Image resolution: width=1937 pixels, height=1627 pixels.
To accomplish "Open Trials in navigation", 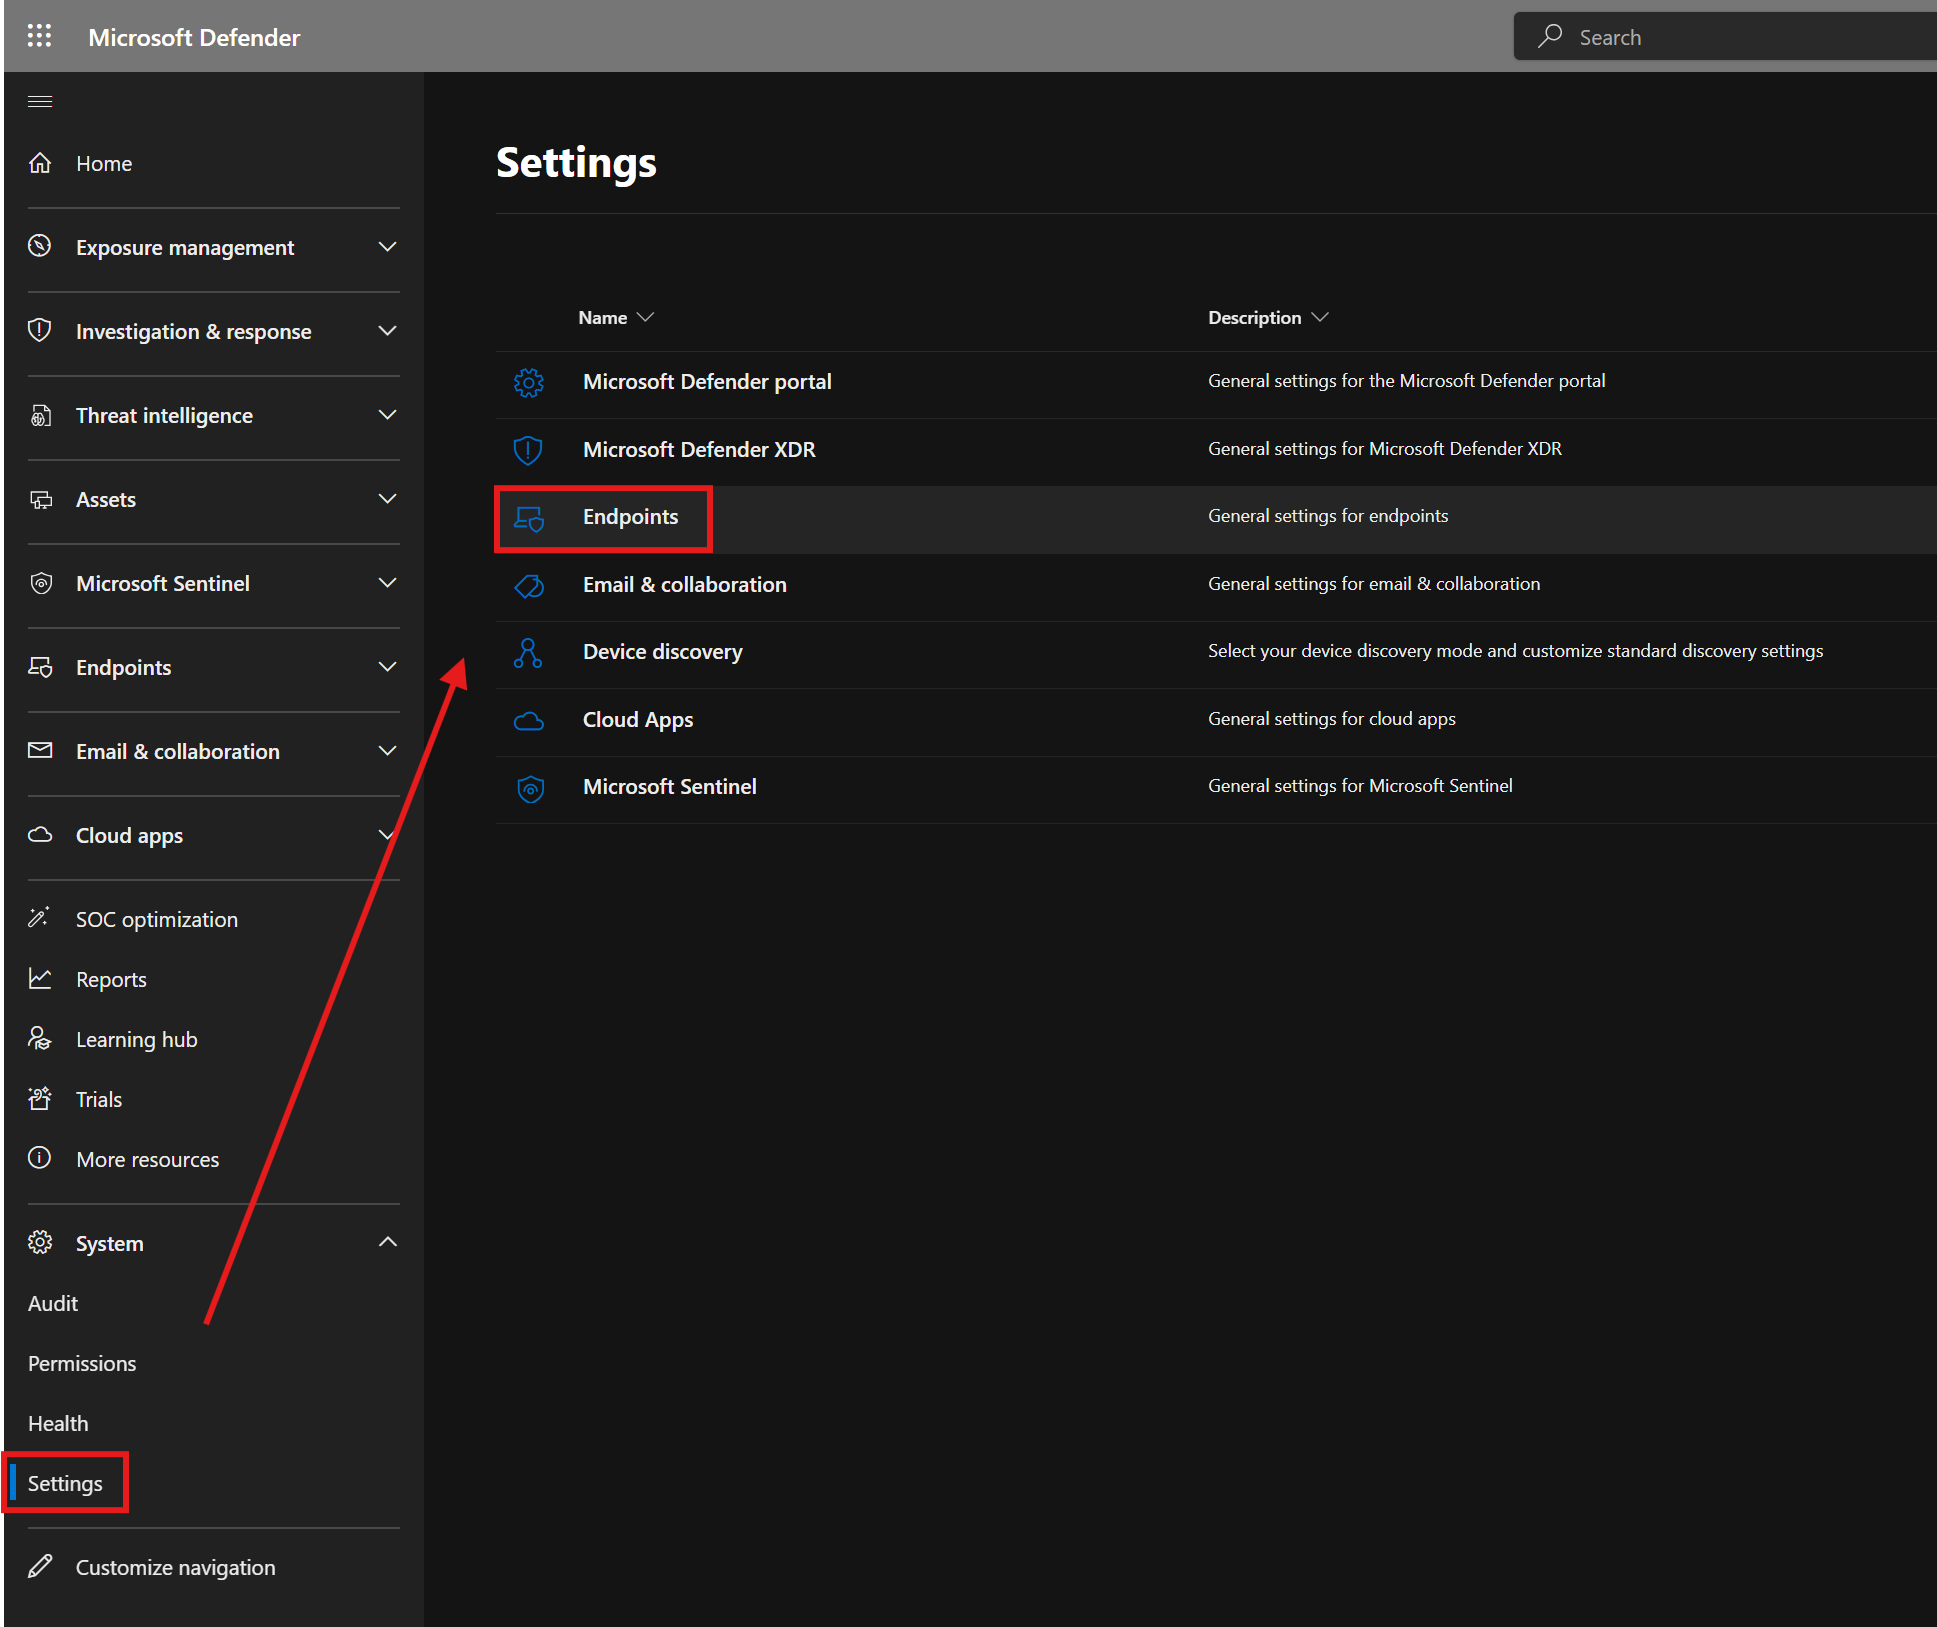I will point(99,1099).
